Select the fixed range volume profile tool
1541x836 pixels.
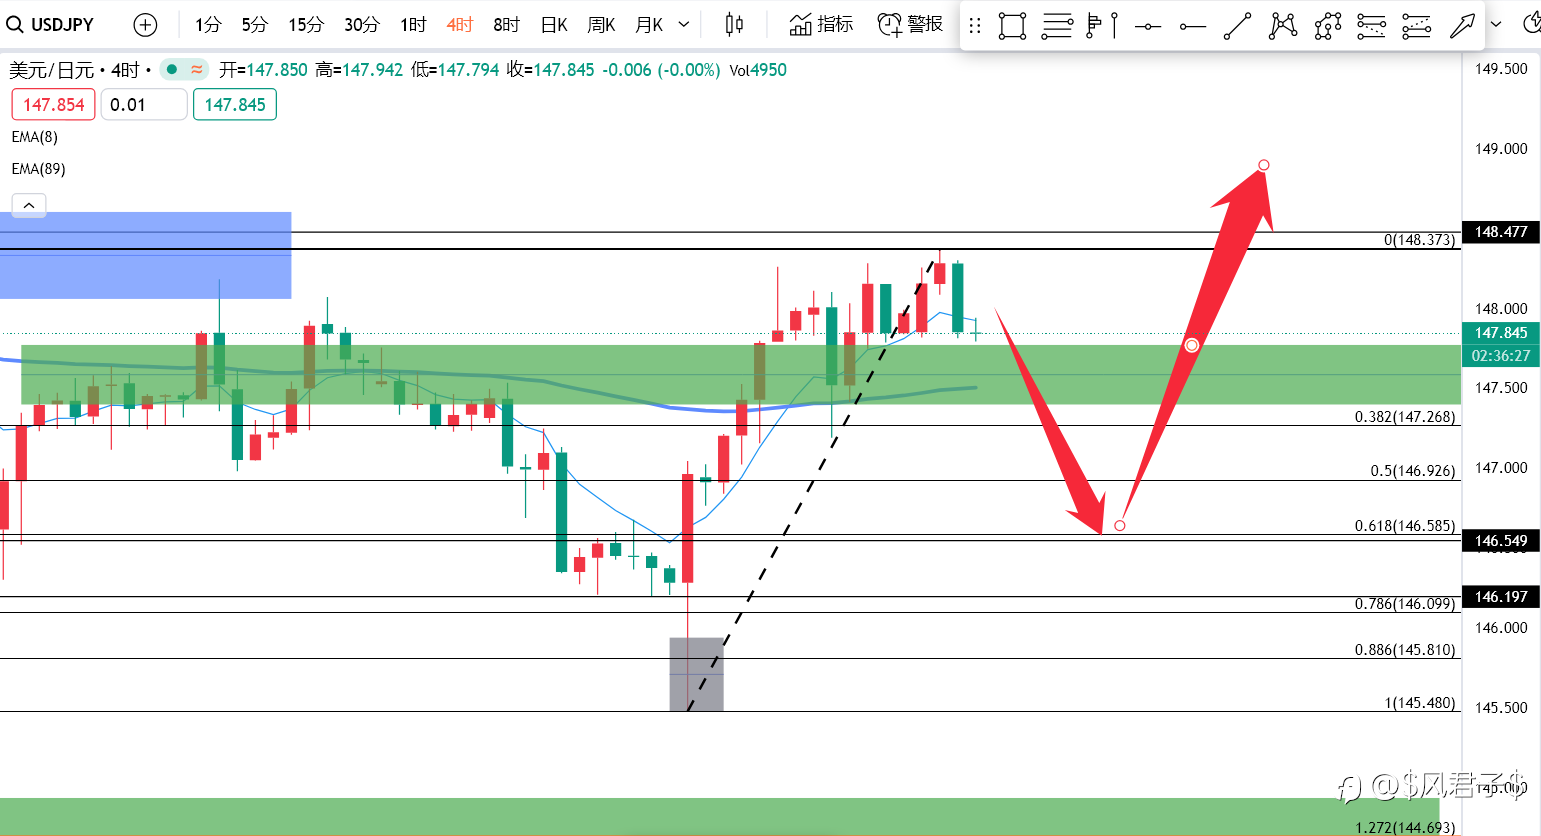(1095, 26)
